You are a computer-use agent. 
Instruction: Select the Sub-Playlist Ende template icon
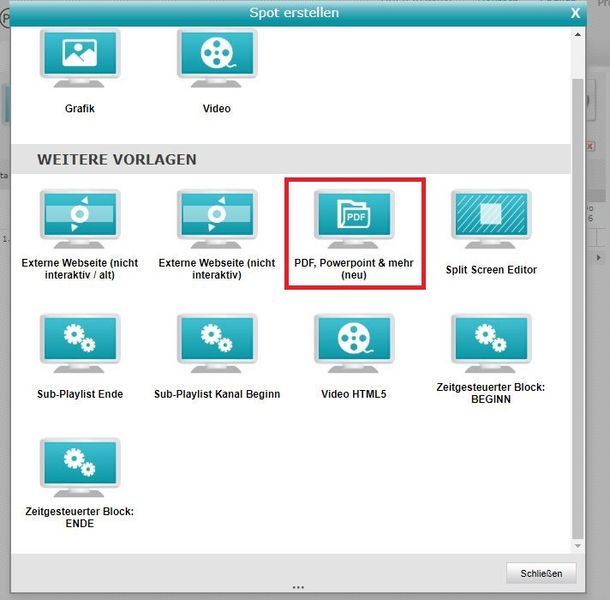pyautogui.click(x=80, y=343)
